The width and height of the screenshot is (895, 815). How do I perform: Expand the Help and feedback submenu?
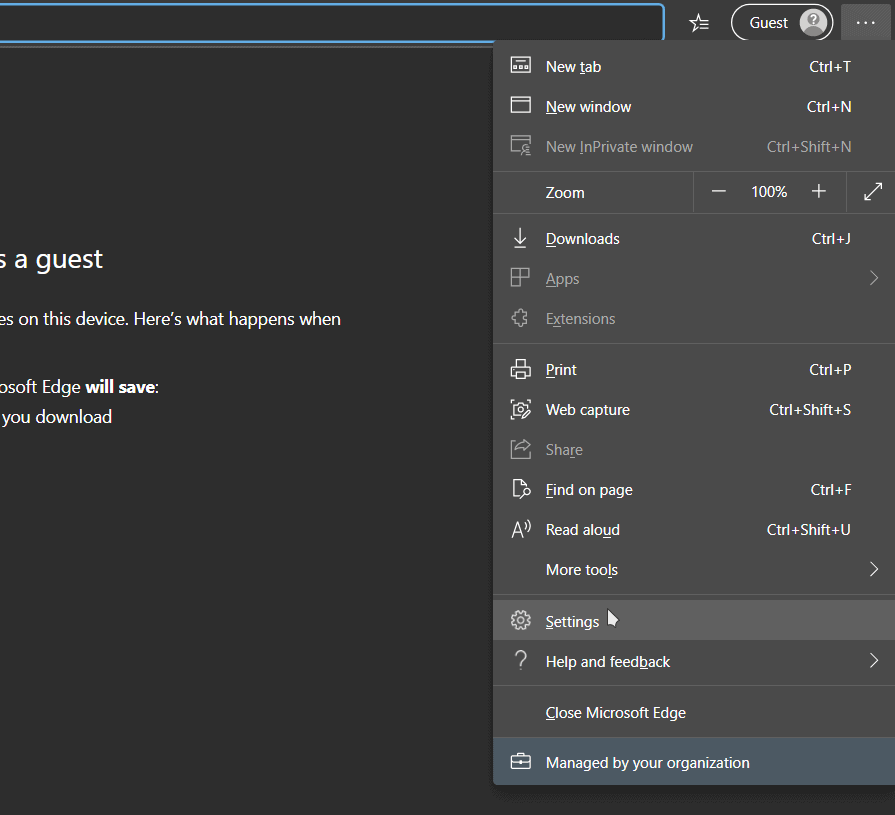pyautogui.click(x=872, y=661)
